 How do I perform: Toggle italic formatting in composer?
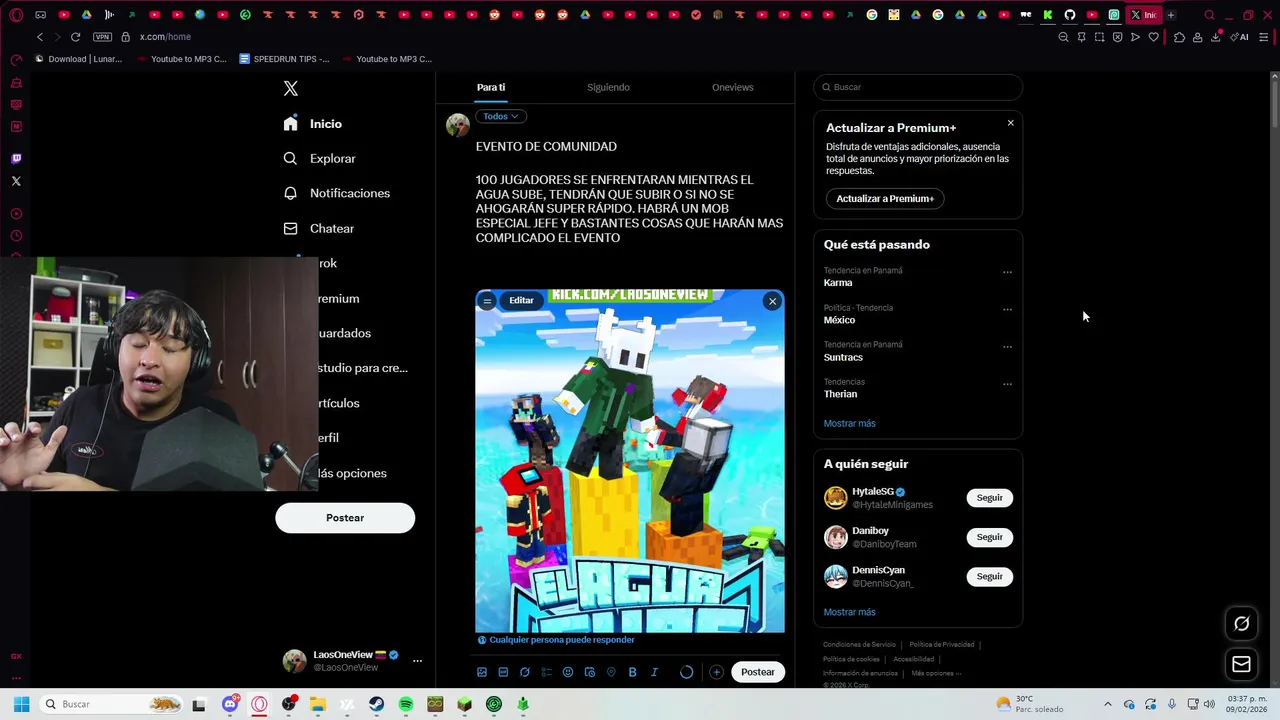coord(654,672)
